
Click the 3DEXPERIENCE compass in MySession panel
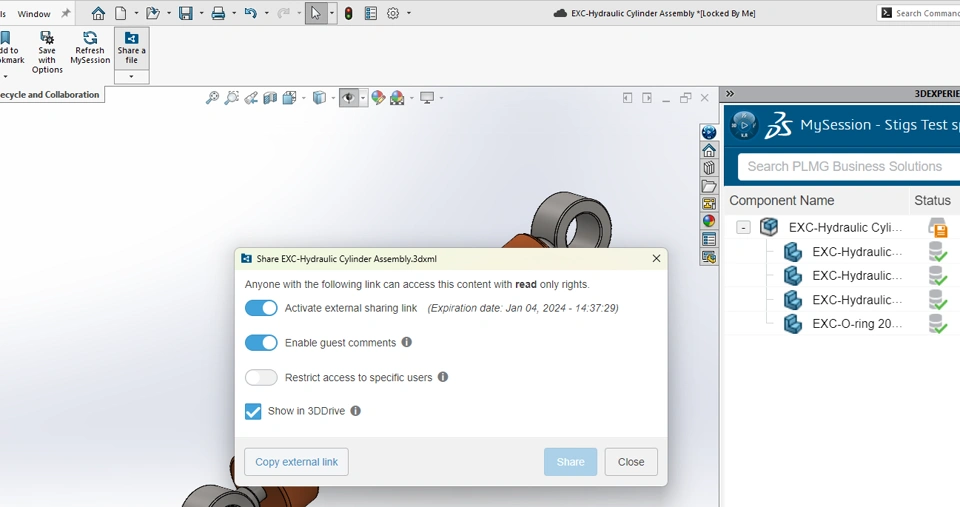click(x=744, y=125)
